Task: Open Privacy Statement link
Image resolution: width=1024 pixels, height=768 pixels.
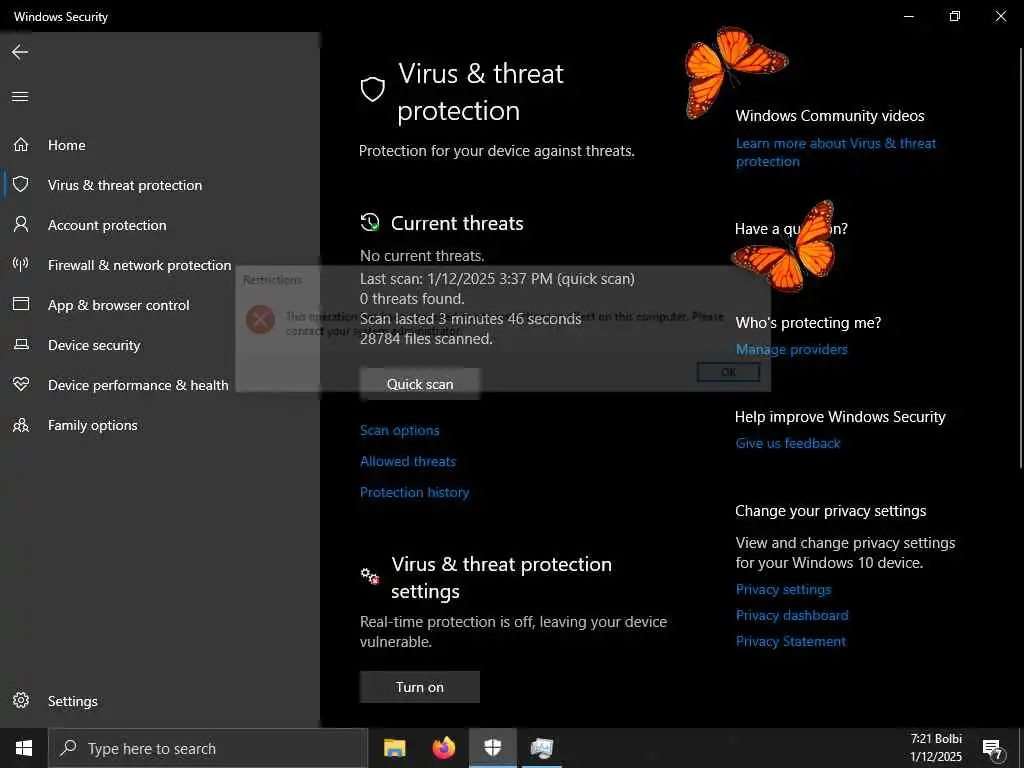Action: 790,641
